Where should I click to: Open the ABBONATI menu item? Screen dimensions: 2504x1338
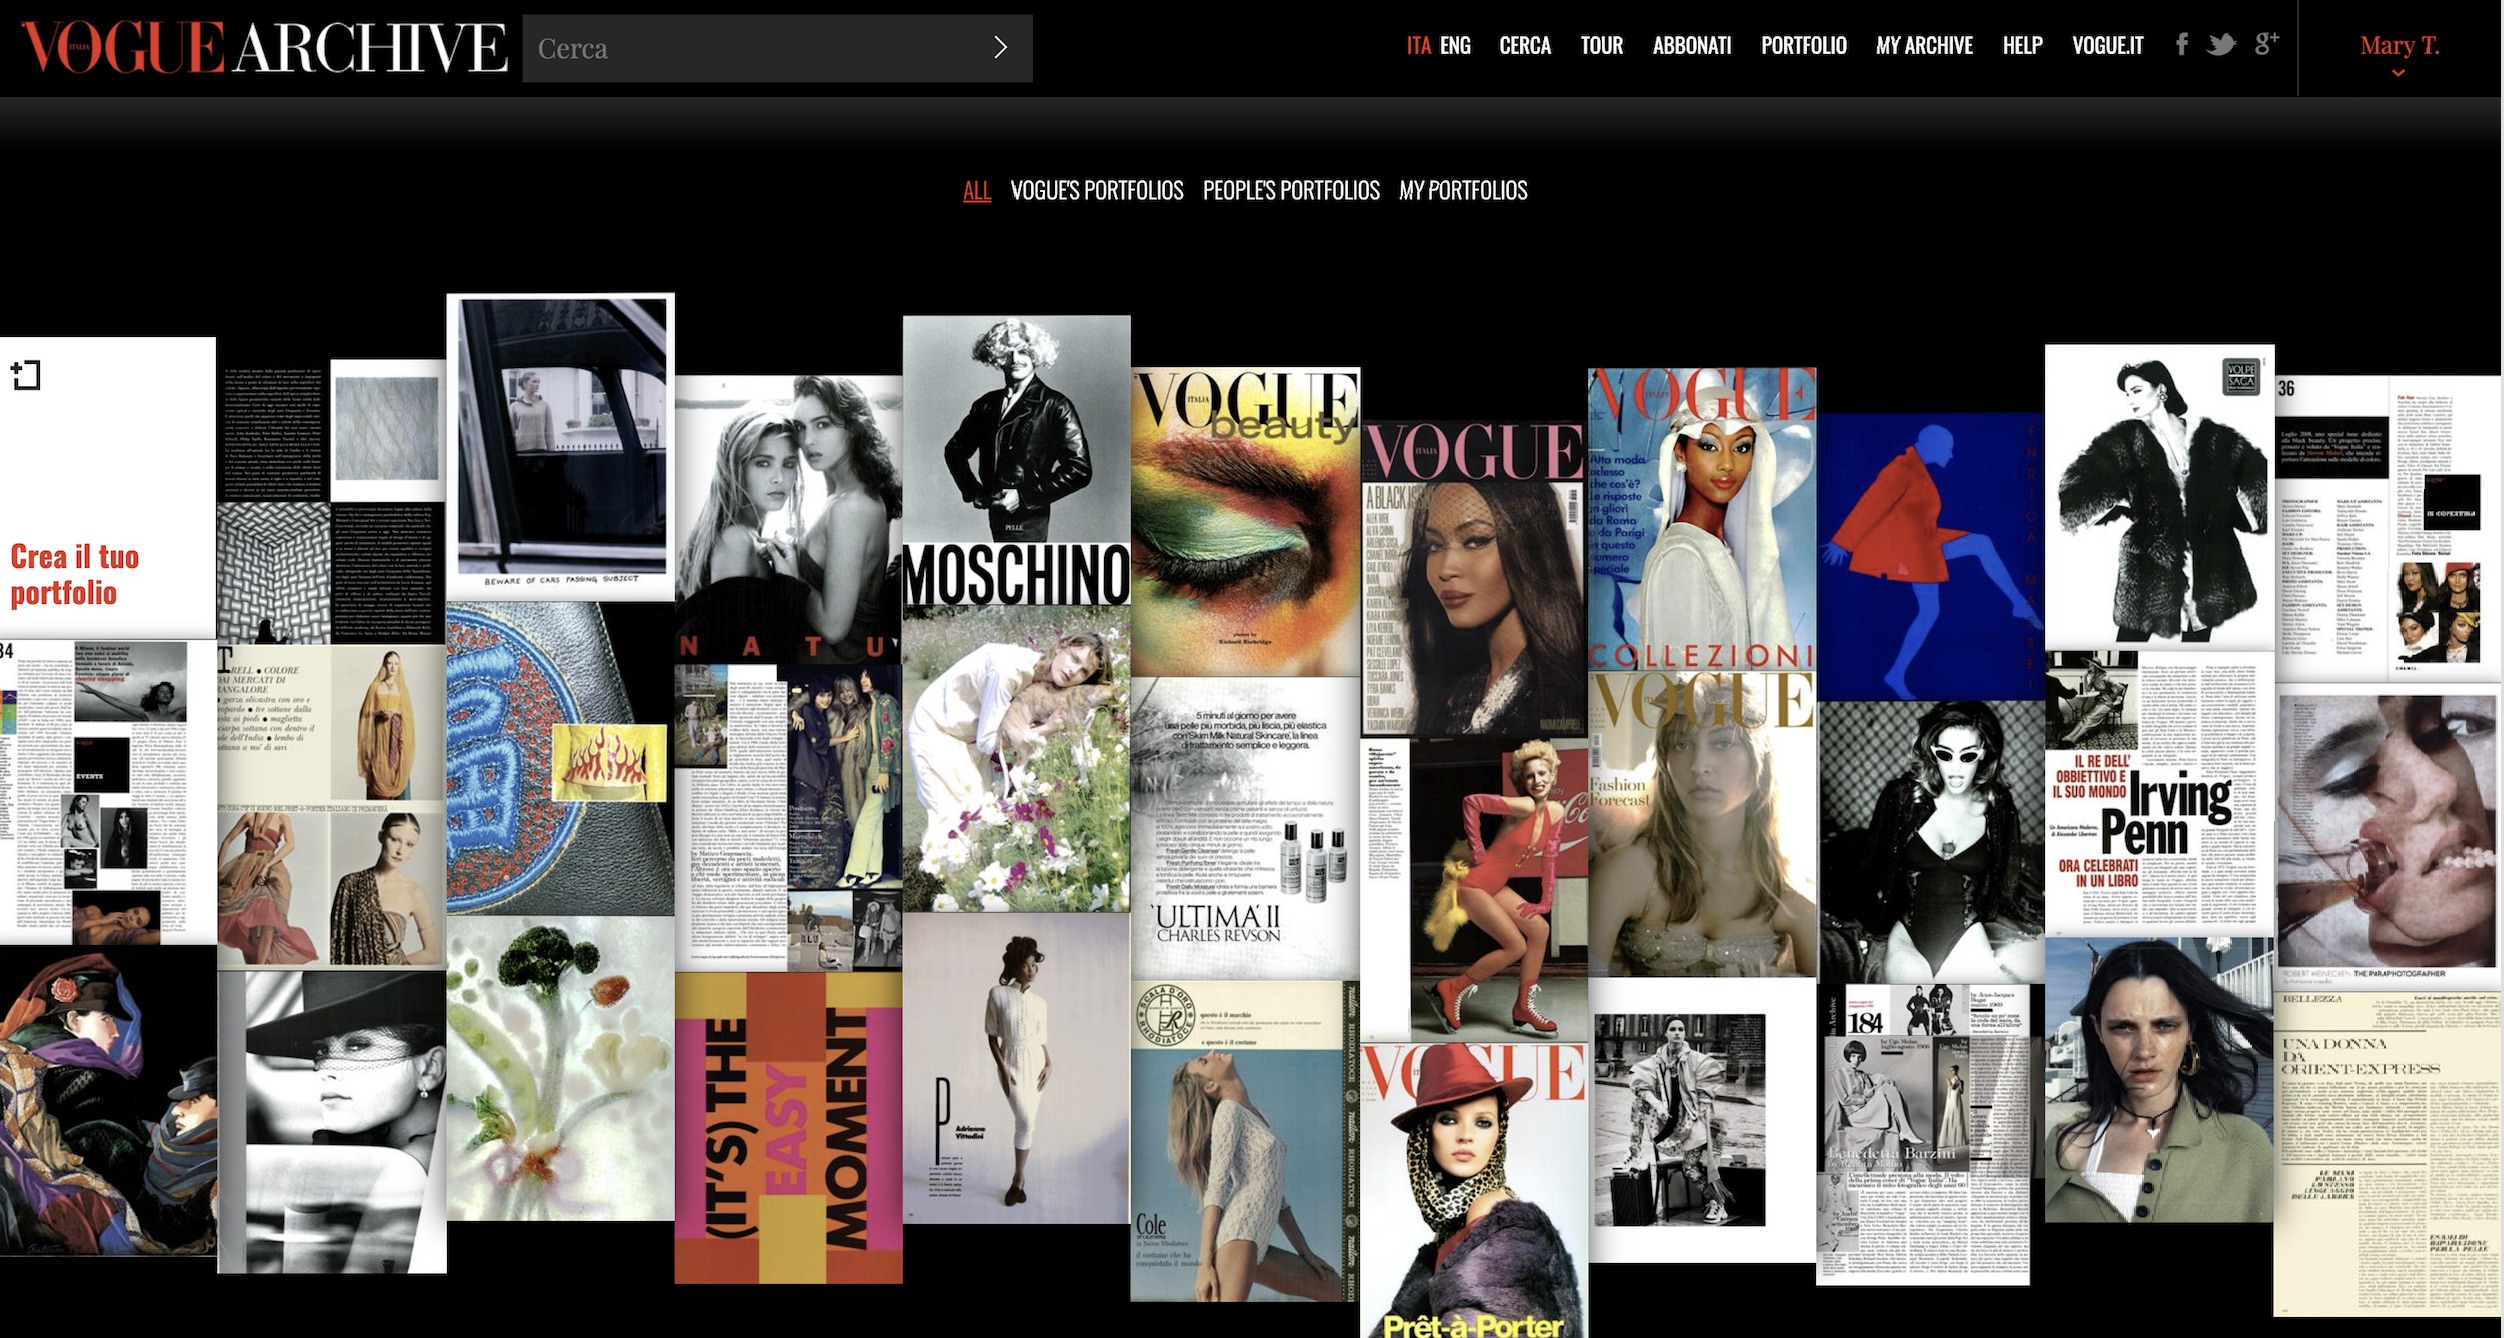[x=1691, y=45]
